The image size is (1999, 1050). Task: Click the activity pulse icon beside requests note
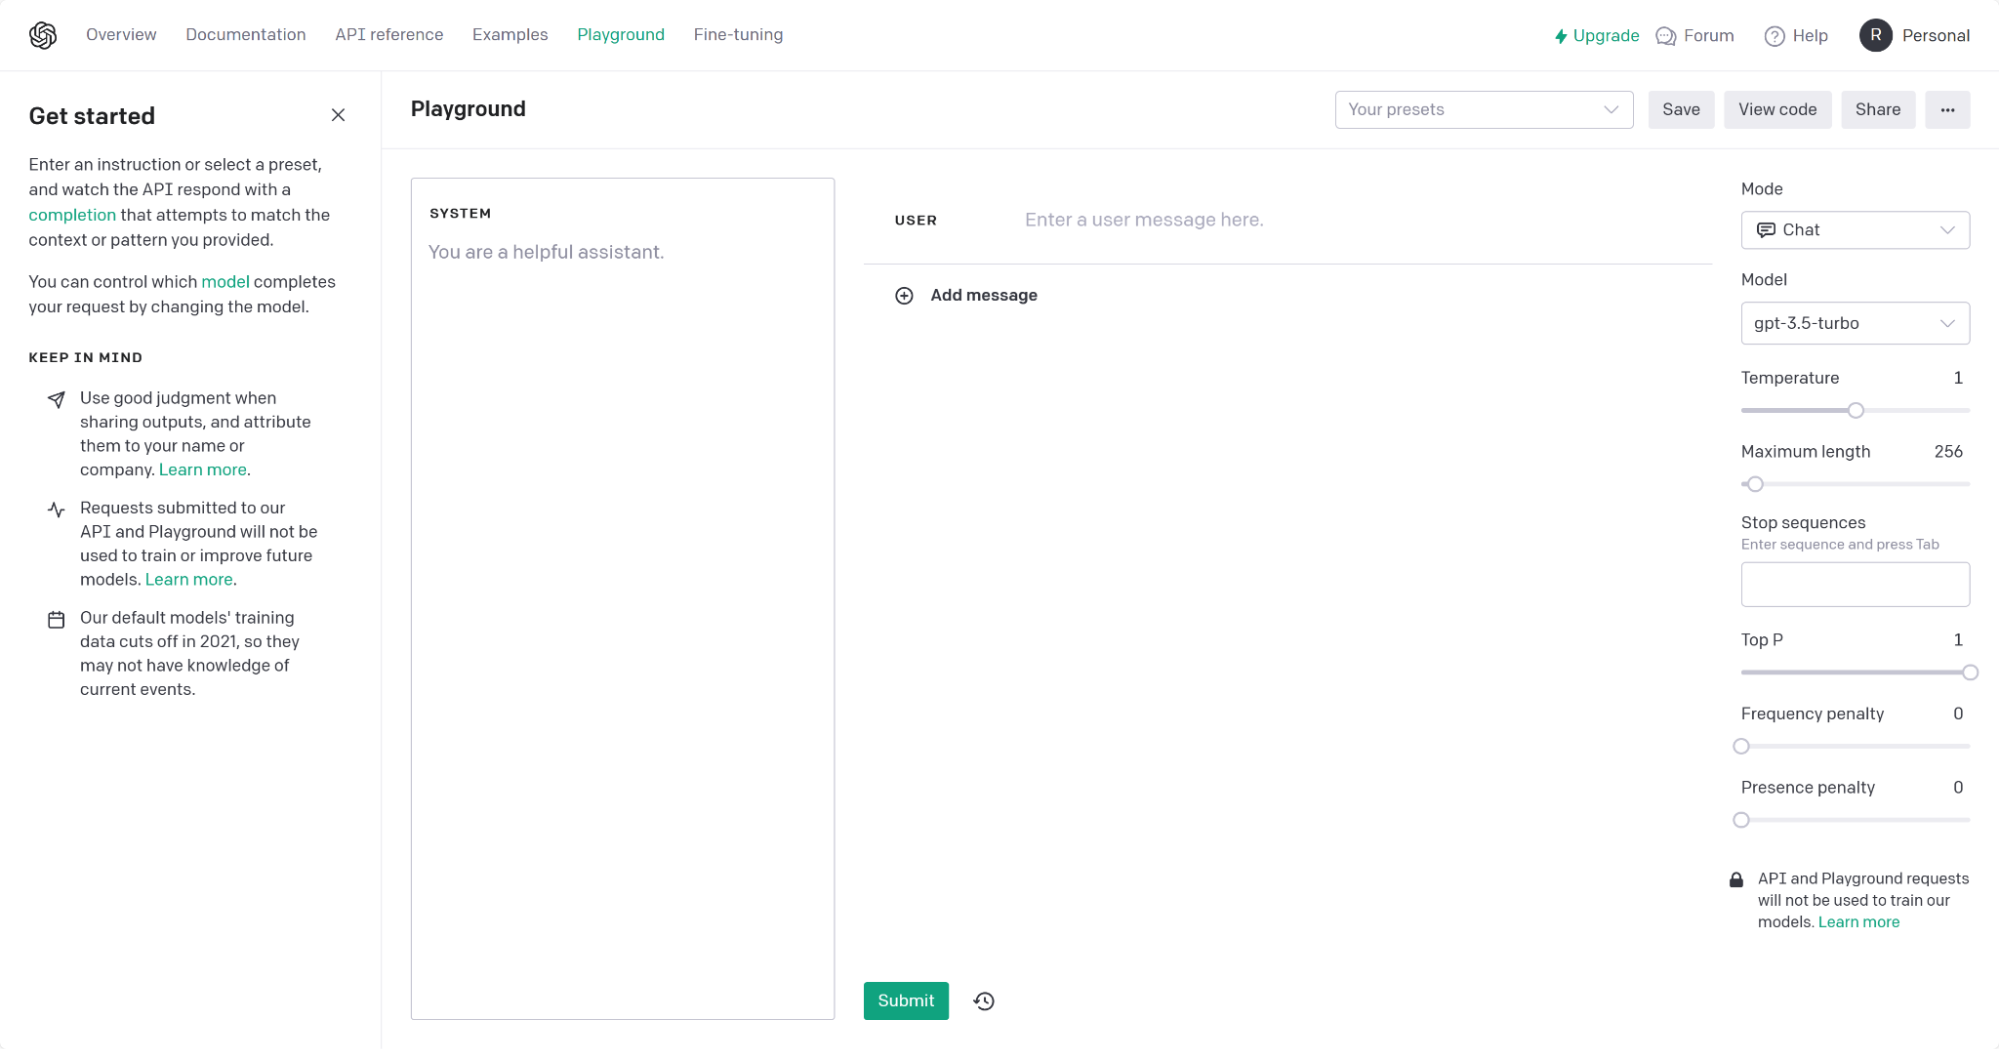56,509
